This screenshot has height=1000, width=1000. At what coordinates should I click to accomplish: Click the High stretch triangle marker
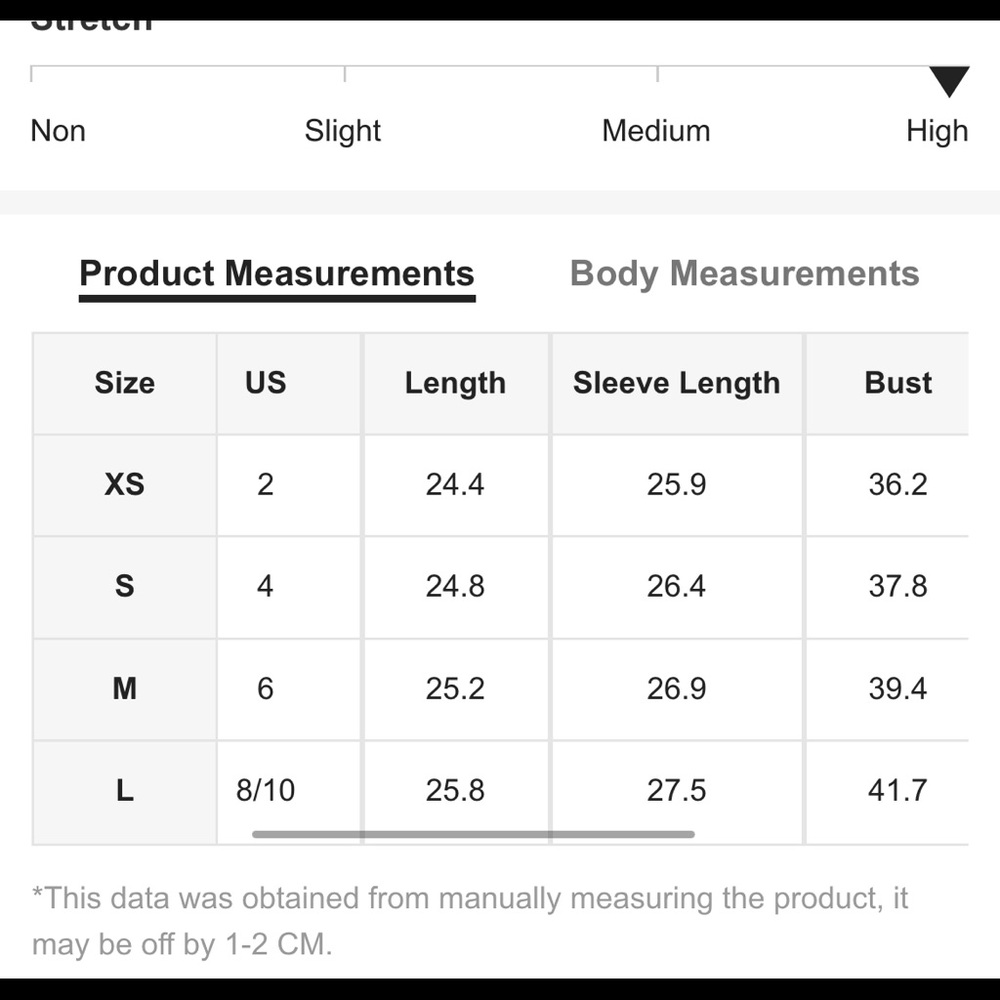[x=949, y=81]
